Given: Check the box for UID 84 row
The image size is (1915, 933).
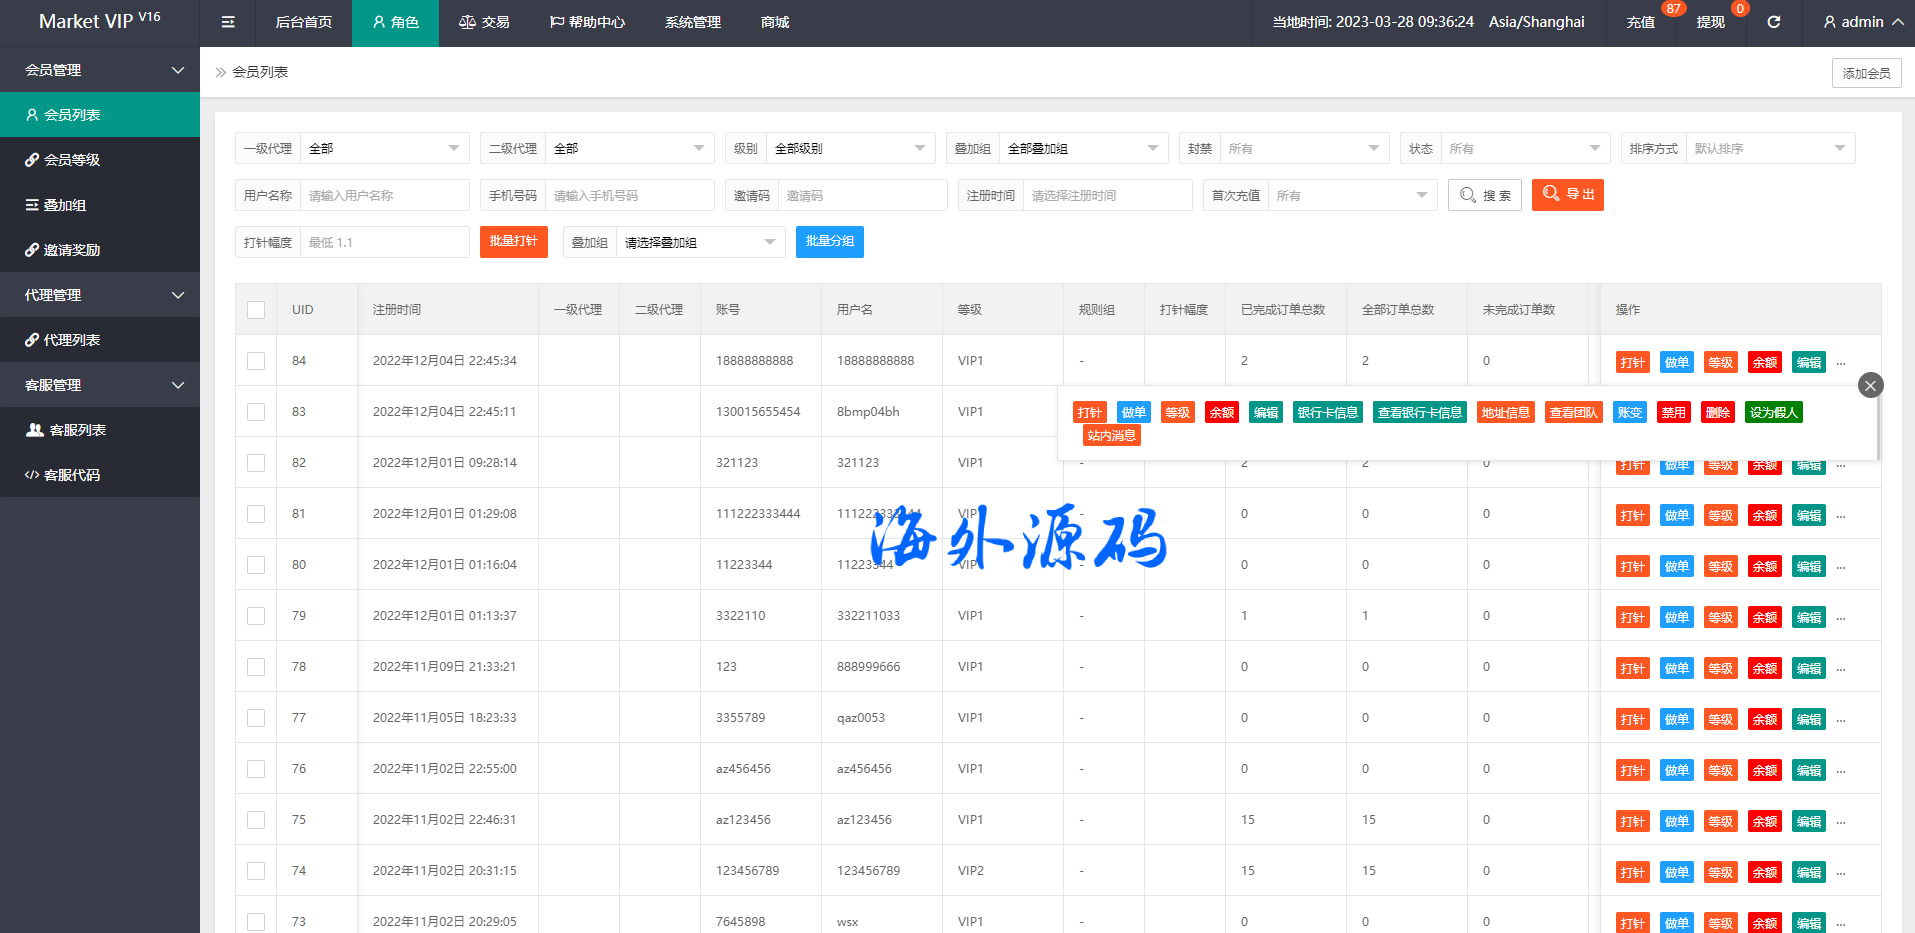Looking at the screenshot, I should coord(256,361).
